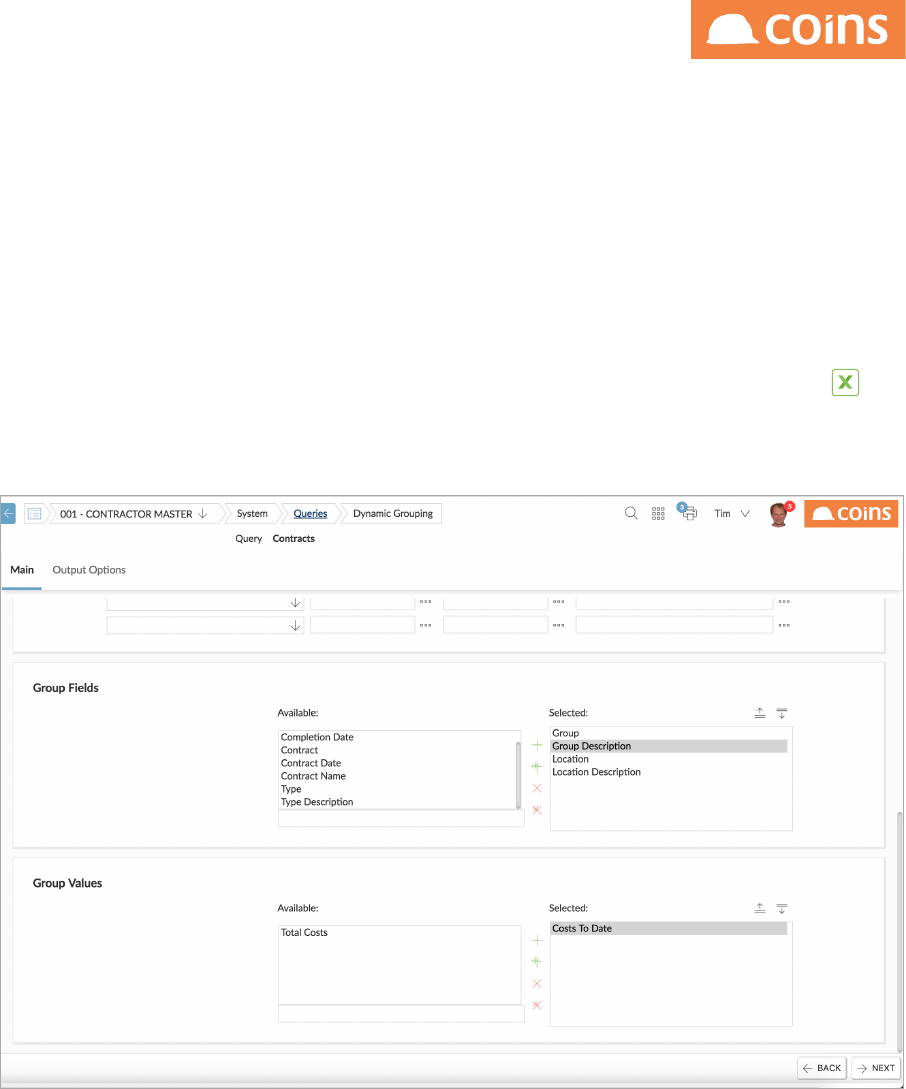Viewport: 906px width, 1089px height.
Task: Select Type Description in available group fields
Action: [x=317, y=802]
